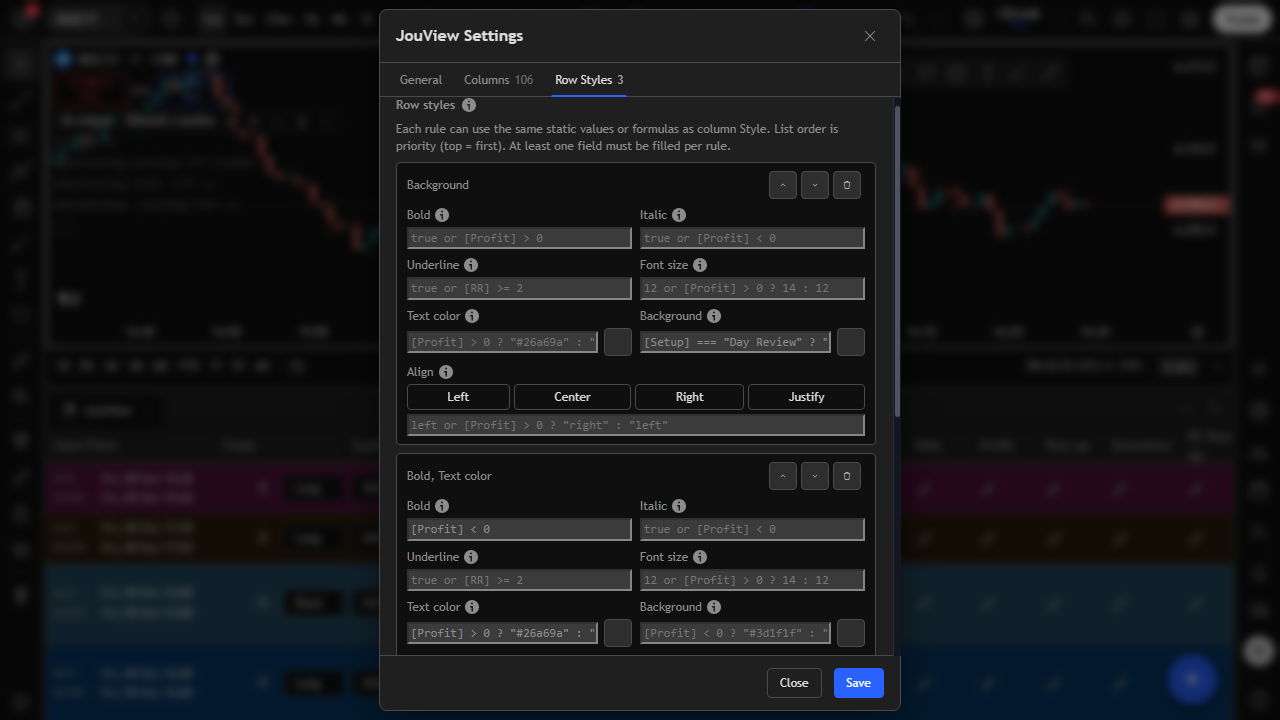Click the settings dialog vertical scrollbar
The width and height of the screenshot is (1280, 720).
897,262
